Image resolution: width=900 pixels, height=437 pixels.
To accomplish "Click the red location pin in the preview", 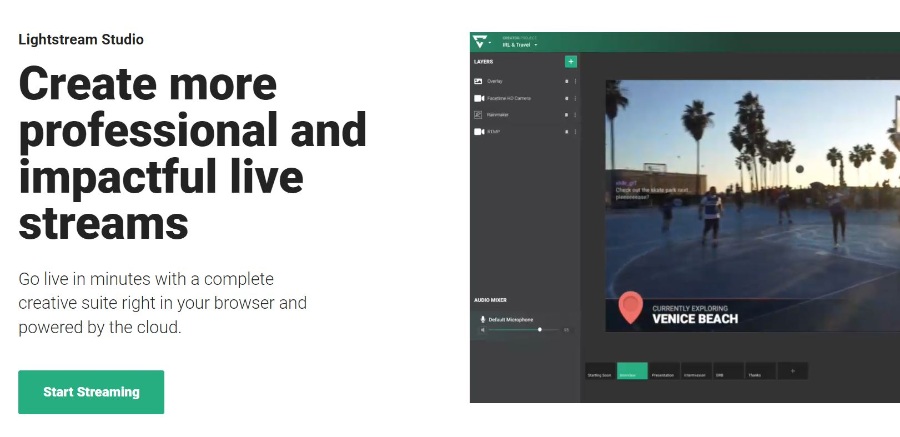I will tap(630, 308).
